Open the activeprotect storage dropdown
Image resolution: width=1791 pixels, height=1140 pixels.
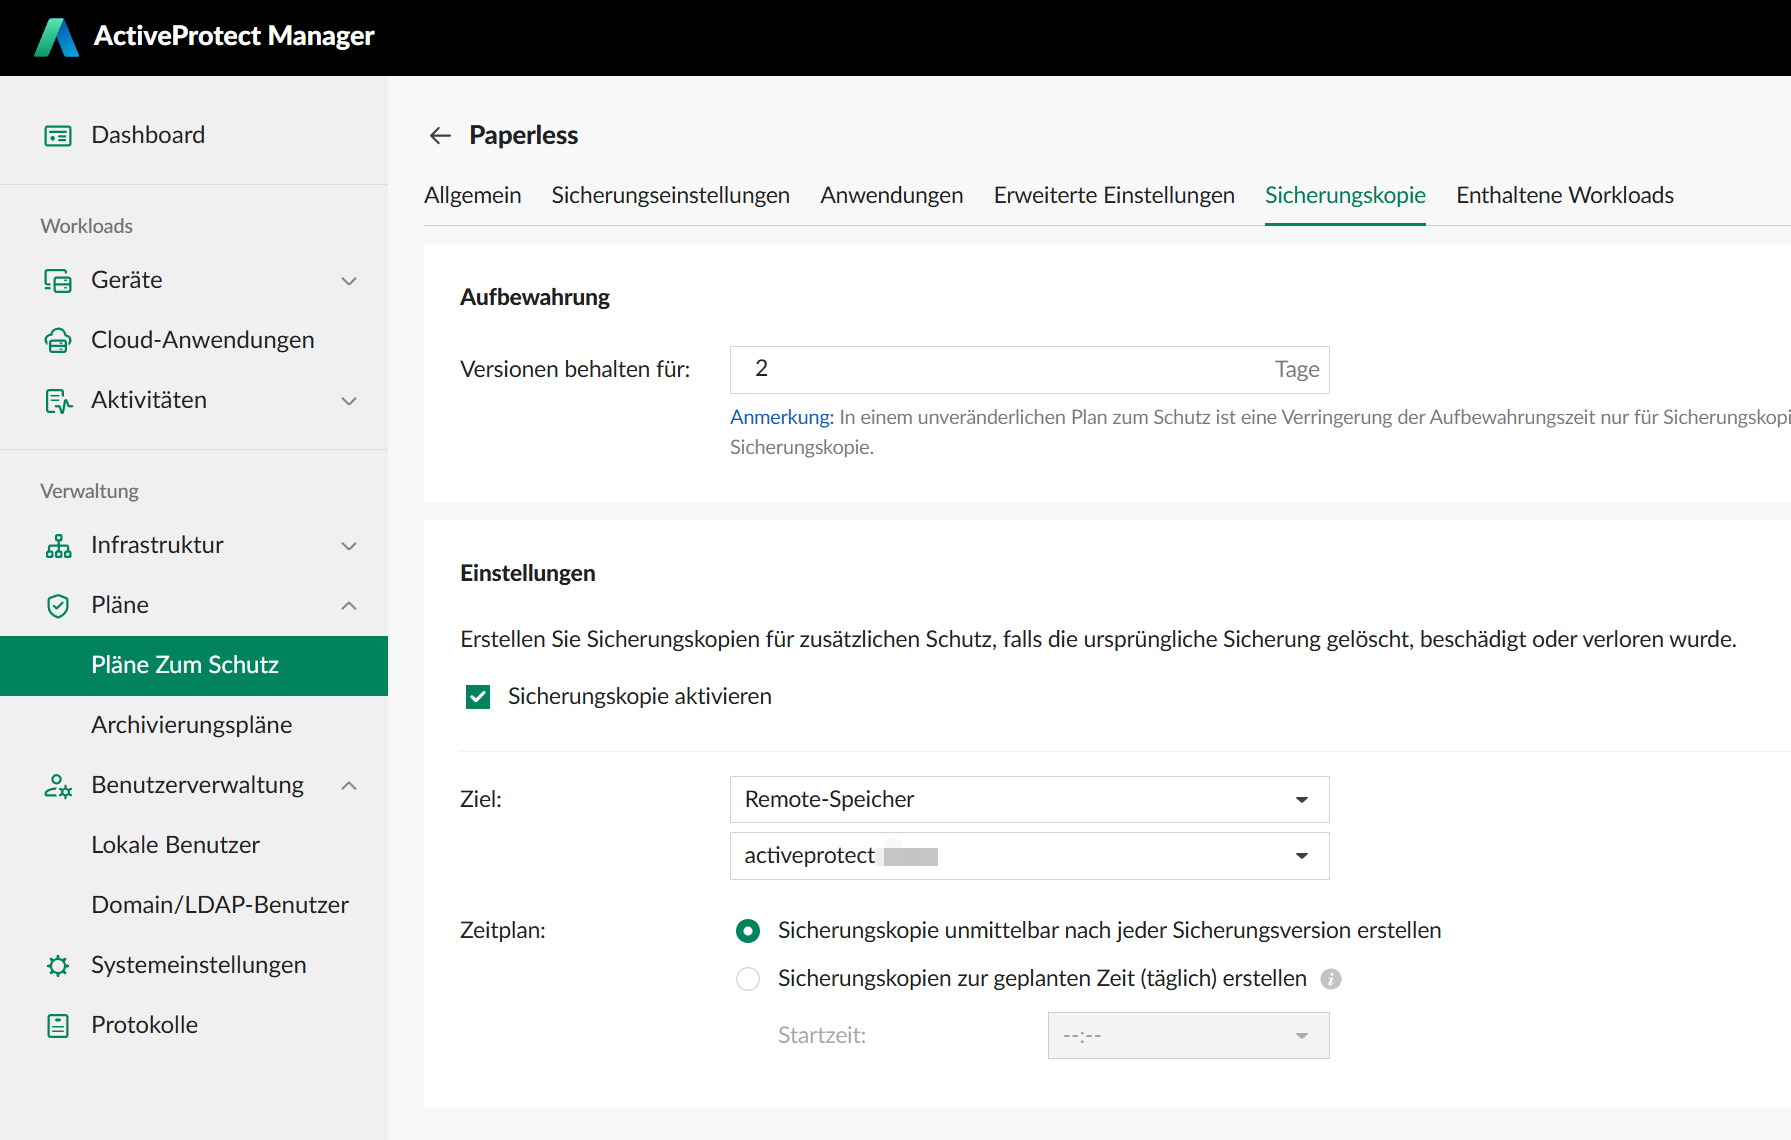coord(1029,856)
